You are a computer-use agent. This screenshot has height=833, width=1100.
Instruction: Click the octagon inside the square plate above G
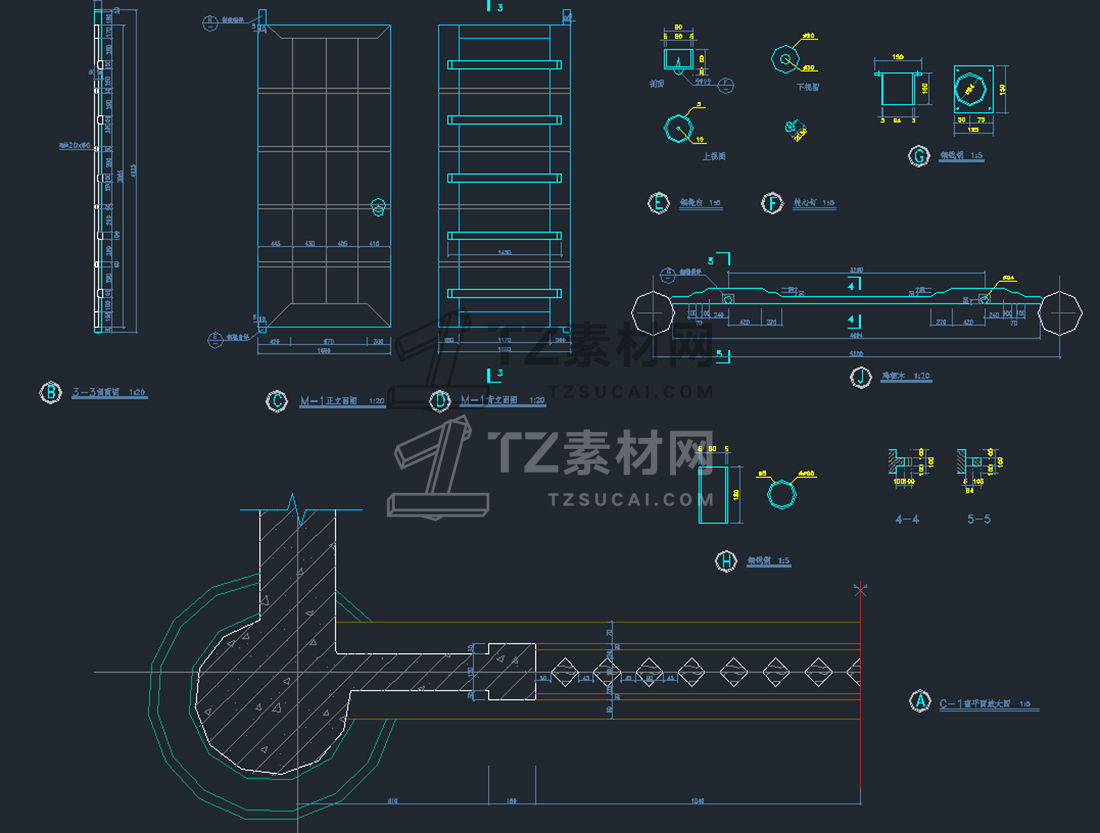pyautogui.click(x=971, y=89)
